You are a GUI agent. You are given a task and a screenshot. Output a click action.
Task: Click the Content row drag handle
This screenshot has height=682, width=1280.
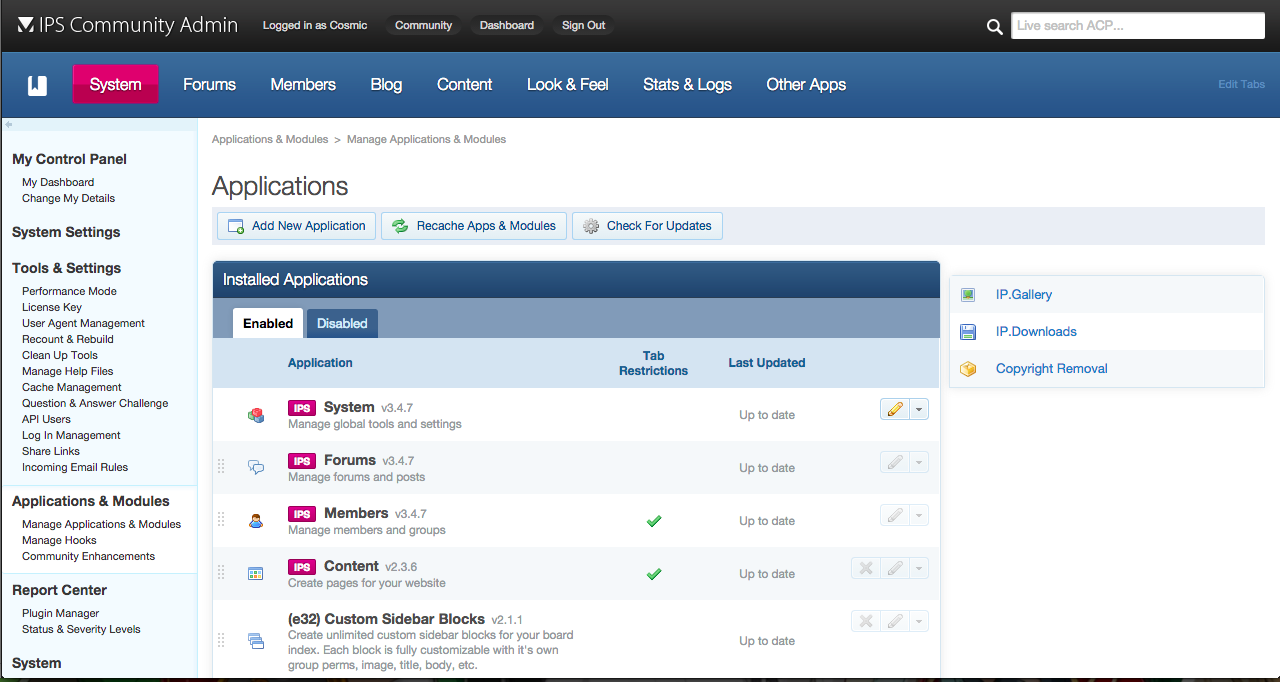(x=222, y=573)
